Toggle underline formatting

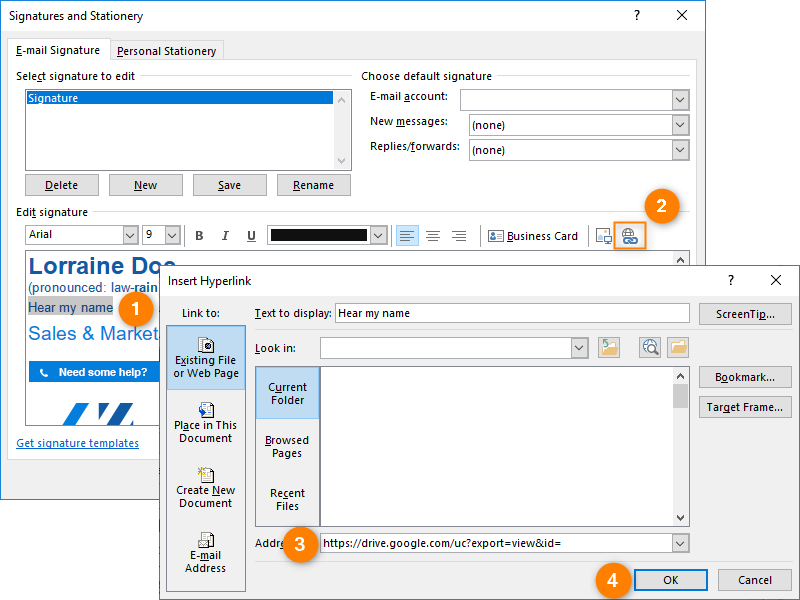tap(251, 236)
